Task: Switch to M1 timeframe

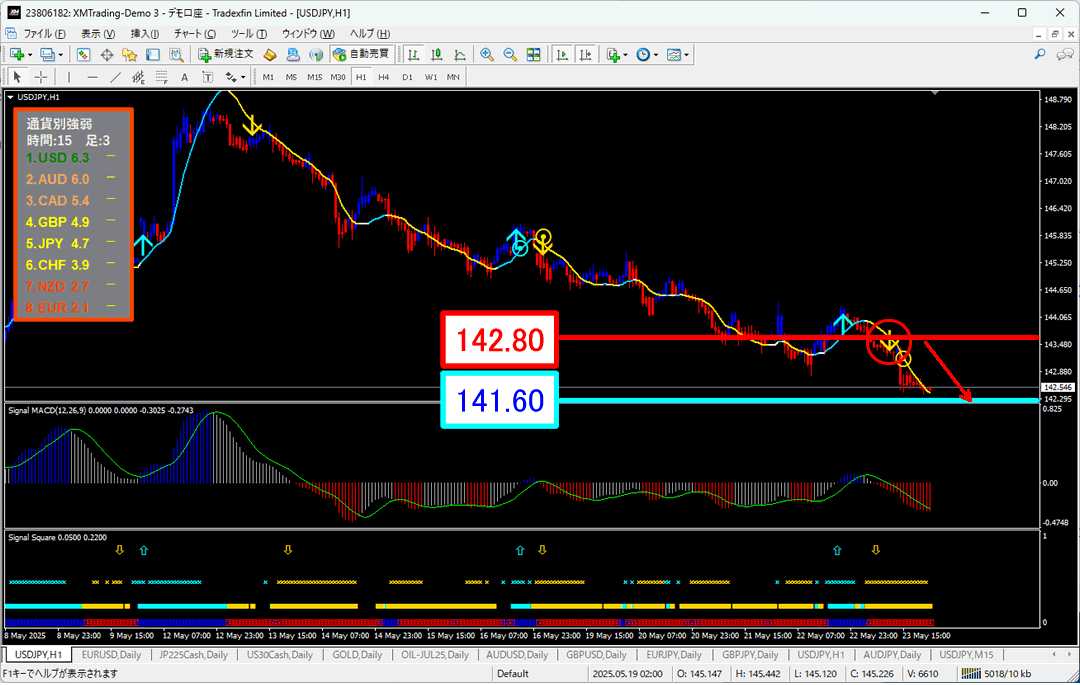Action: tap(269, 77)
